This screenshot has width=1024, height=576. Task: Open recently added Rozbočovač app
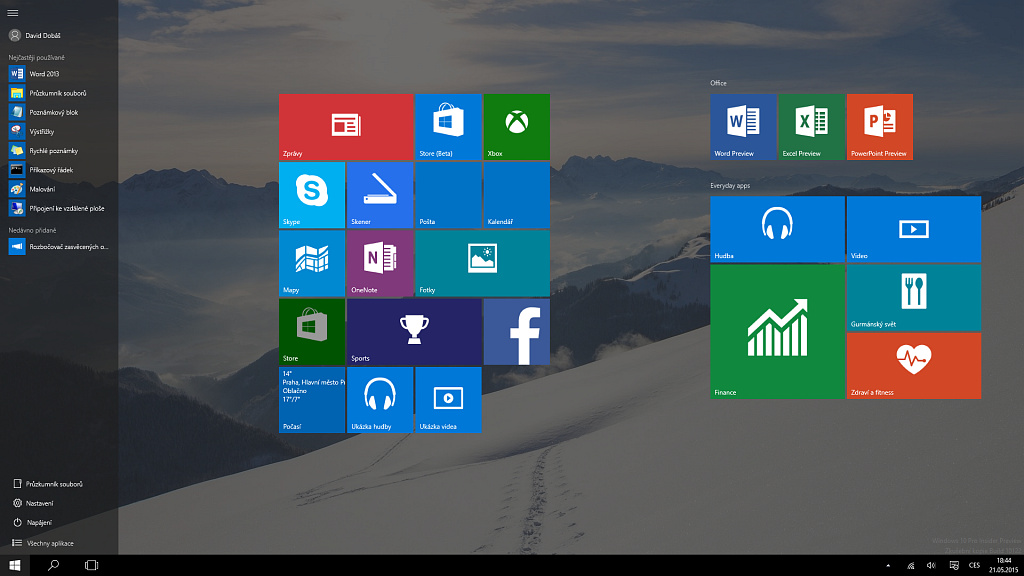click(59, 247)
